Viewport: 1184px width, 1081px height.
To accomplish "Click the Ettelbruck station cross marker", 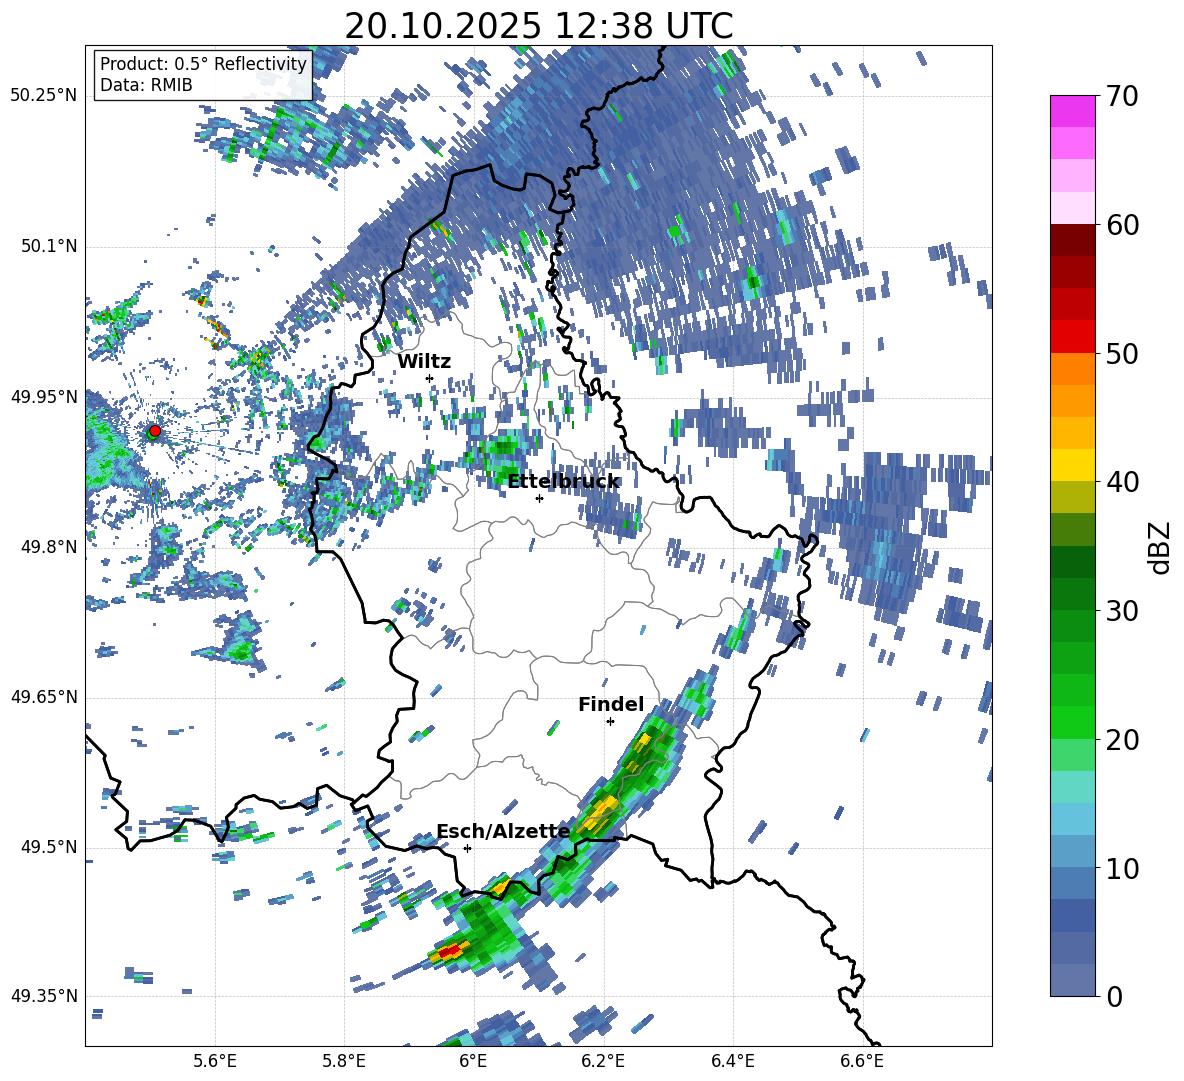I will (x=539, y=498).
